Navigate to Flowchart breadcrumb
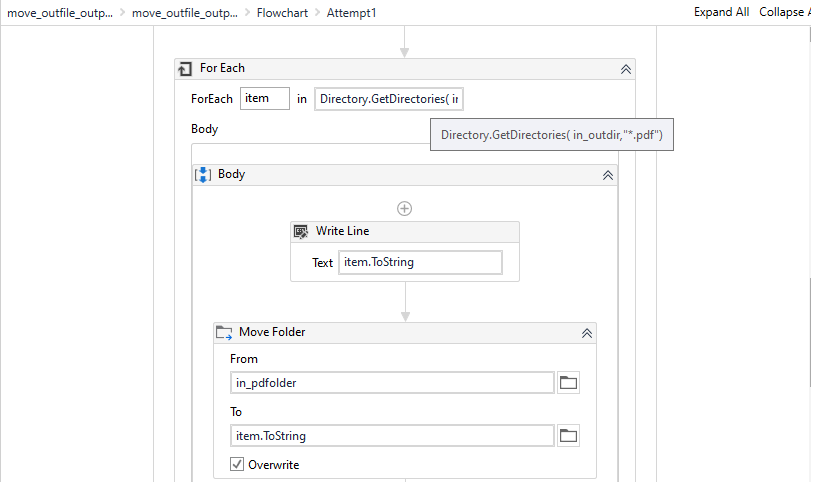 tap(284, 13)
